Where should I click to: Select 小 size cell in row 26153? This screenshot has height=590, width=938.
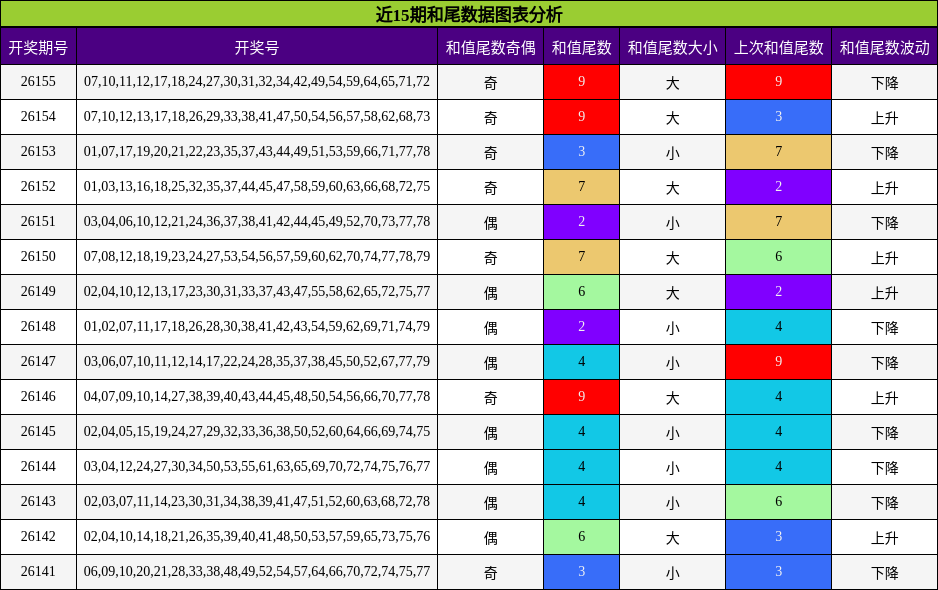(672, 153)
